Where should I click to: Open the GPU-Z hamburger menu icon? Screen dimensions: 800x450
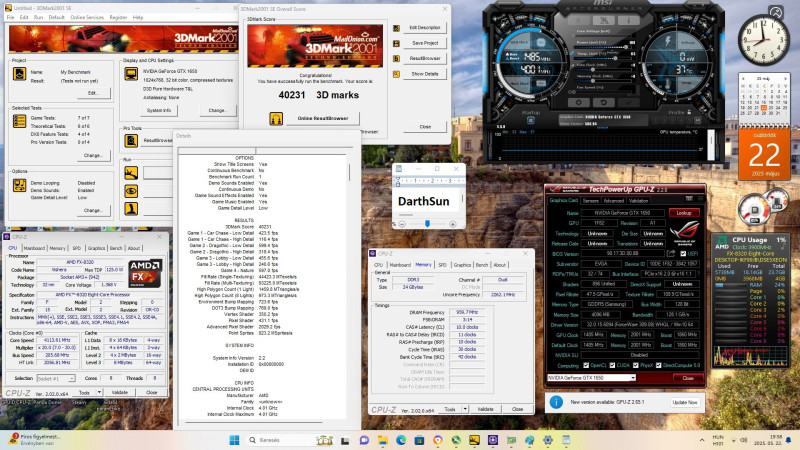pos(700,198)
